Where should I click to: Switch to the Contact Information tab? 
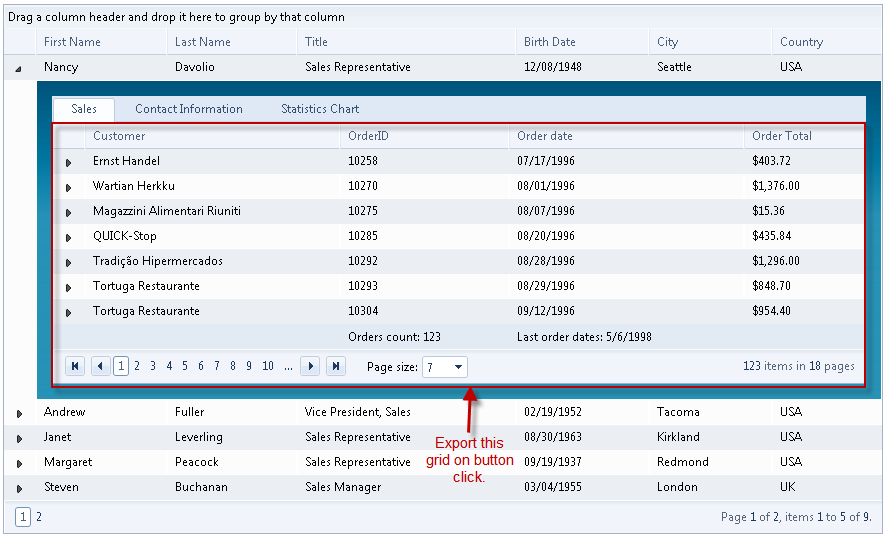(189, 109)
